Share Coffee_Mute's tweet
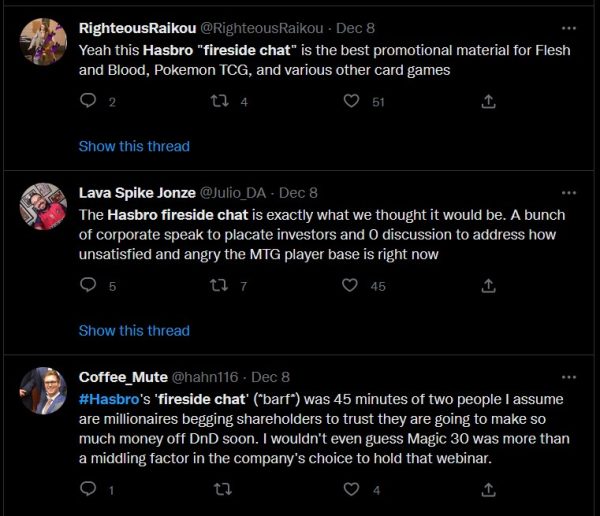Screen dimensions: 600x516 489,489
